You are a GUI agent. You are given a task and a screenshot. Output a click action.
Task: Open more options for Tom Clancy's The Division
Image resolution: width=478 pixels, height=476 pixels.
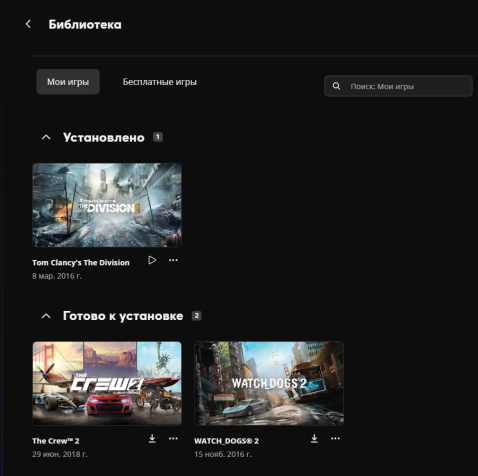tap(173, 260)
